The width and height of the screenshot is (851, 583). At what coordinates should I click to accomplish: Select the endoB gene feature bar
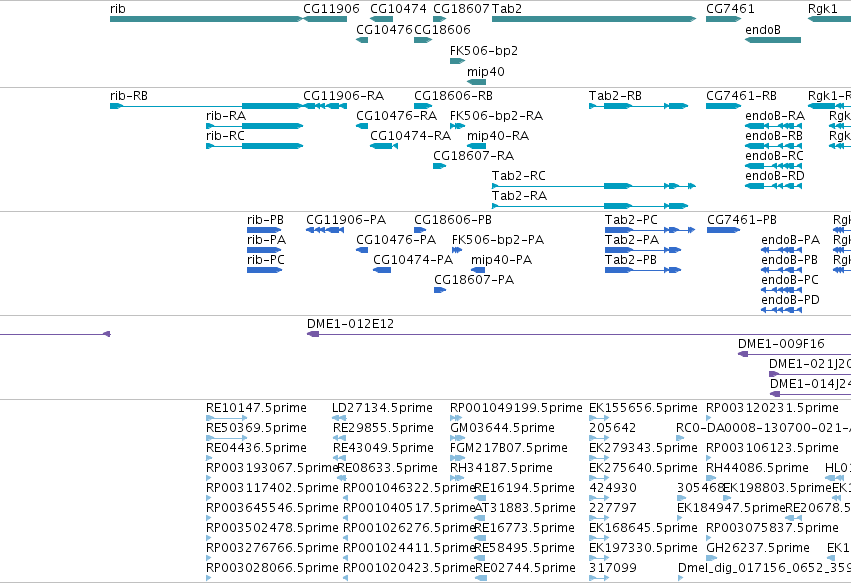pyautogui.click(x=773, y=40)
